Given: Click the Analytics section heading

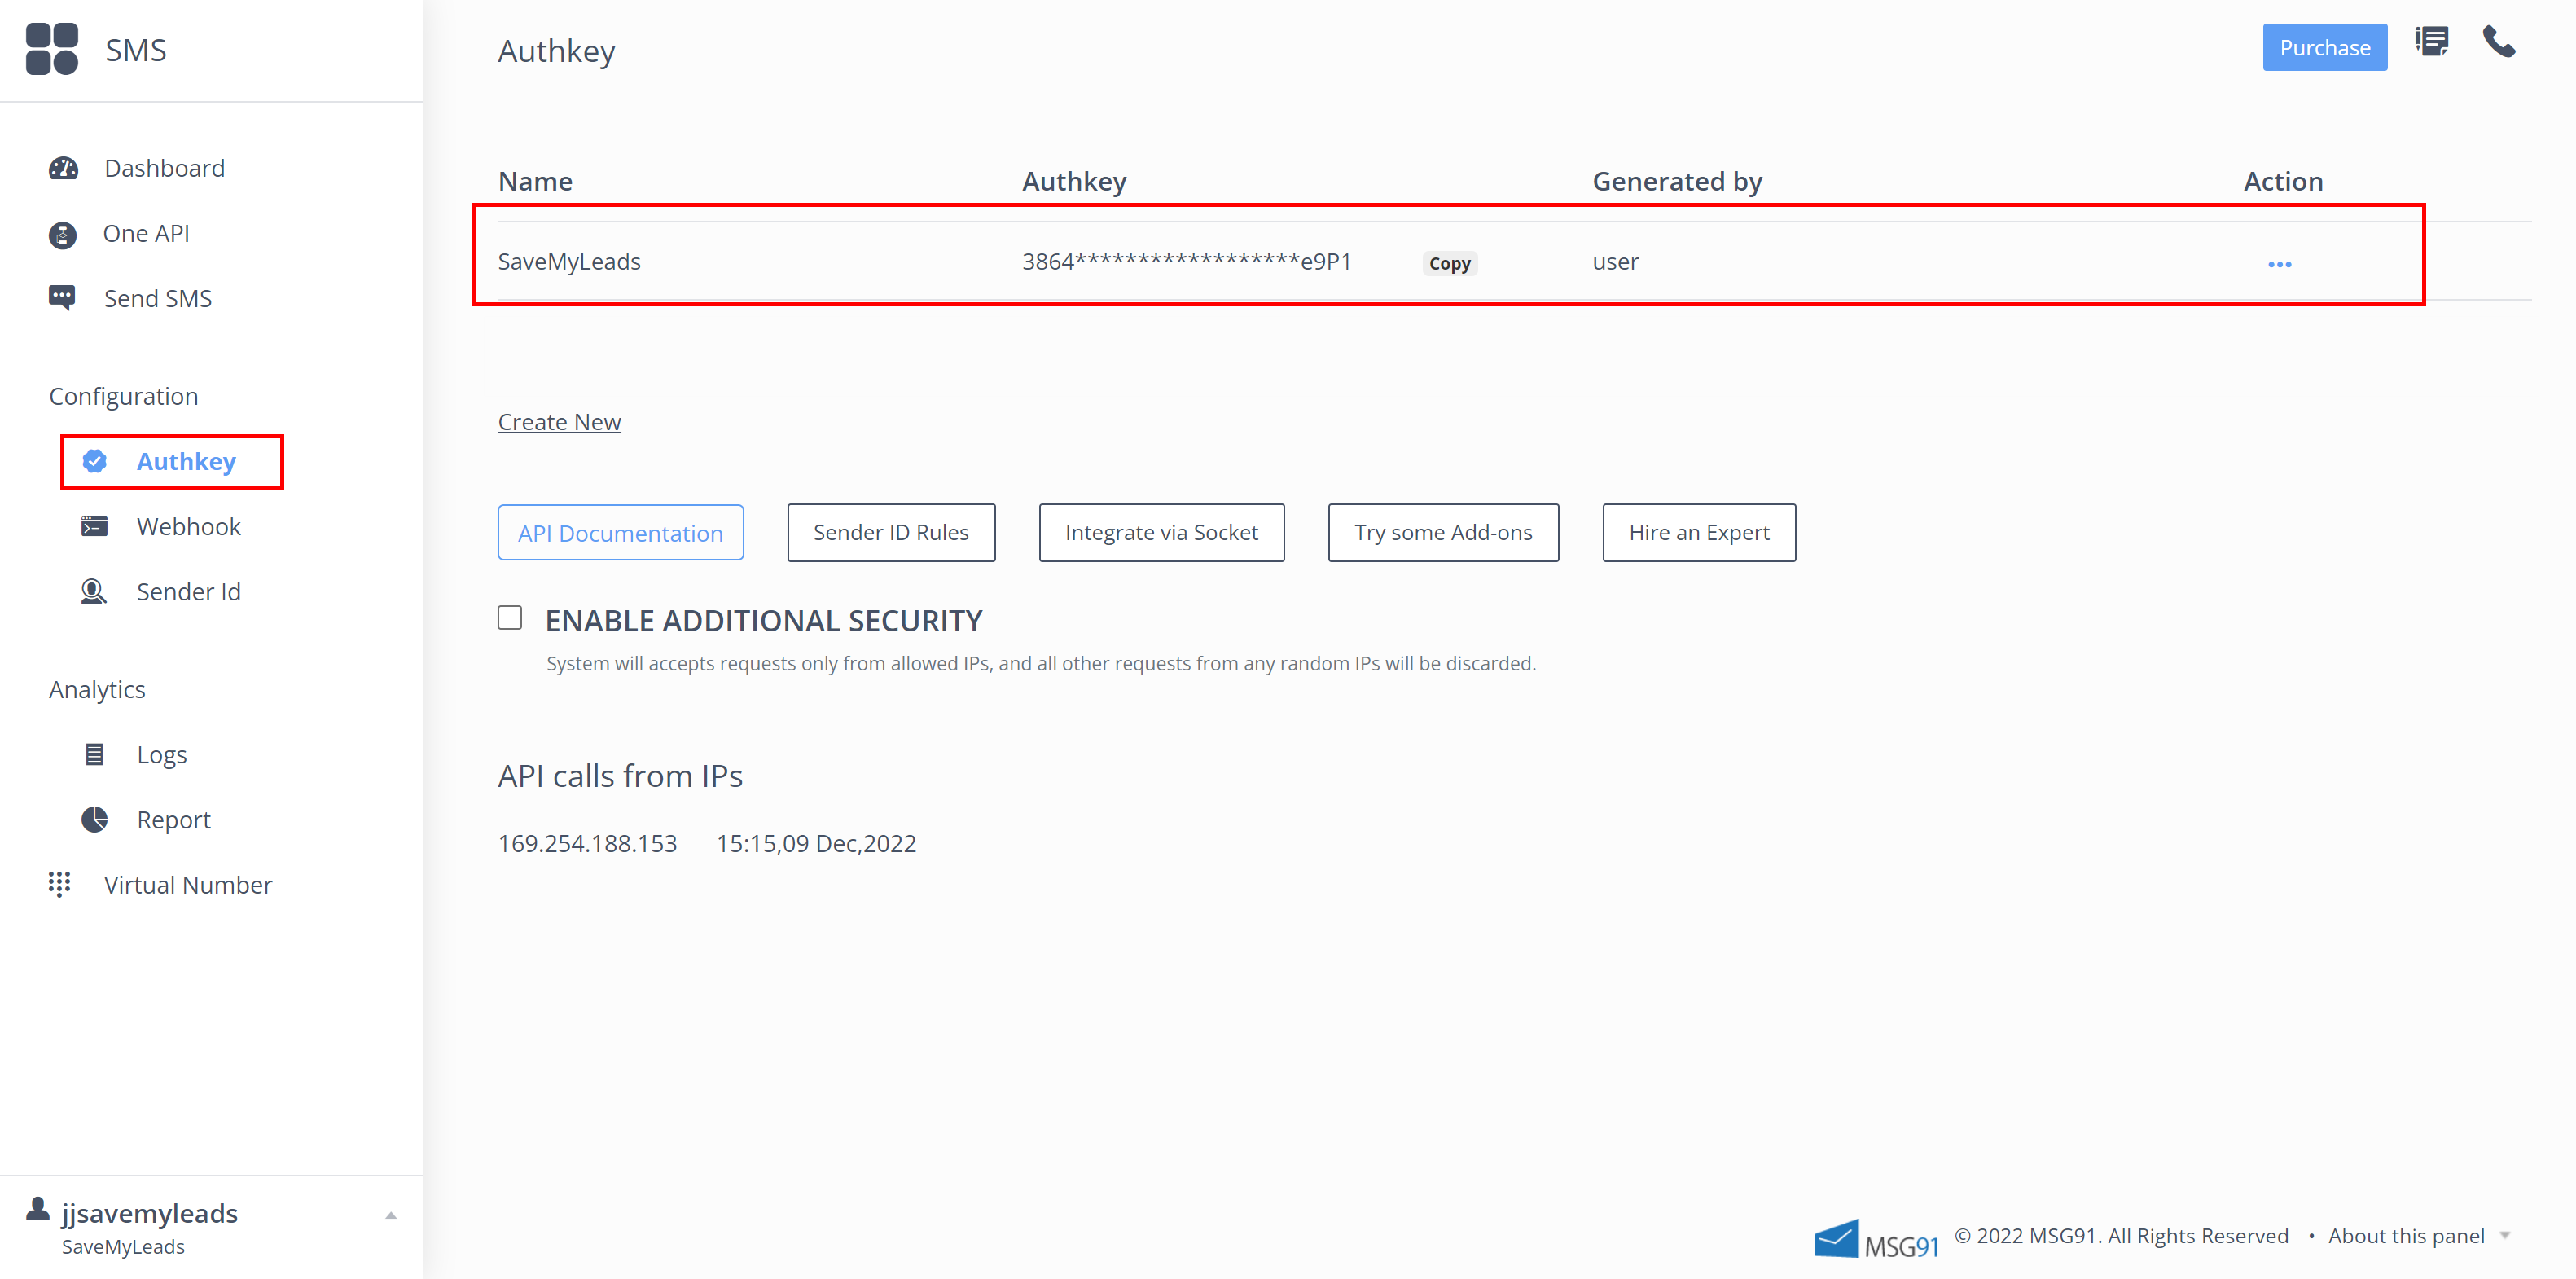Looking at the screenshot, I should click(x=97, y=690).
